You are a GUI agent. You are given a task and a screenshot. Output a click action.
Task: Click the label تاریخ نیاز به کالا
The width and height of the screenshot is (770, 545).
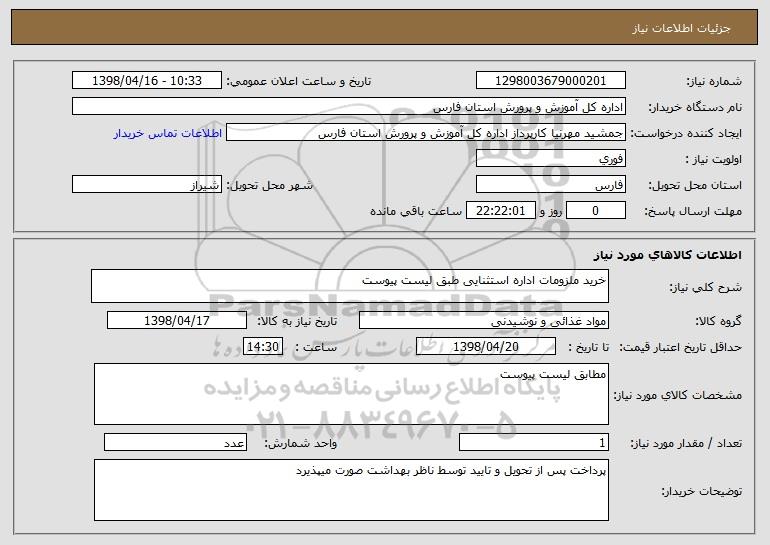(297, 322)
